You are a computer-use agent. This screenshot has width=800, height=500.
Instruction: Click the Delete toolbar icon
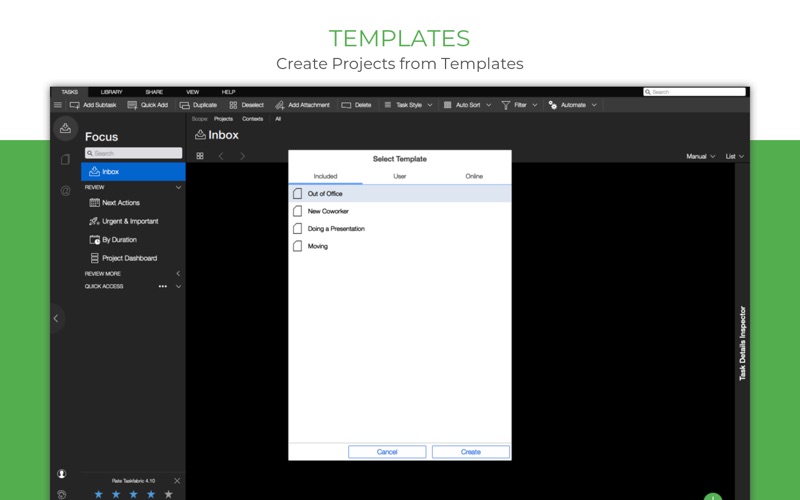346,105
